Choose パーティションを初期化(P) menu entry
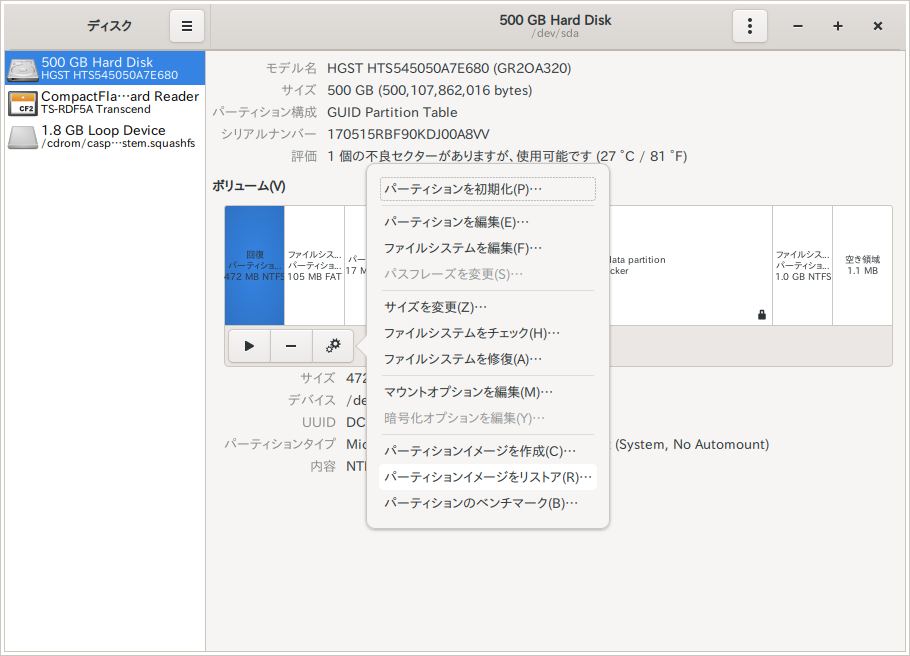 point(488,189)
